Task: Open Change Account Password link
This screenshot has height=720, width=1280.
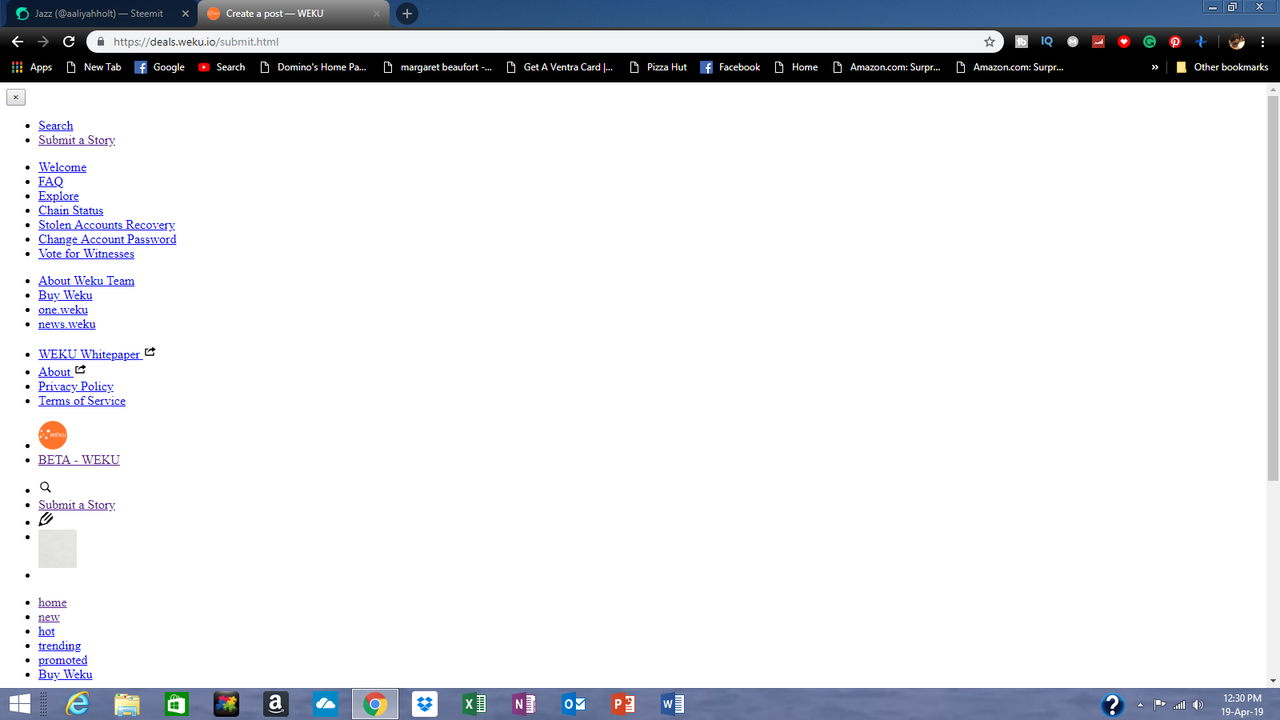Action: 107,239
